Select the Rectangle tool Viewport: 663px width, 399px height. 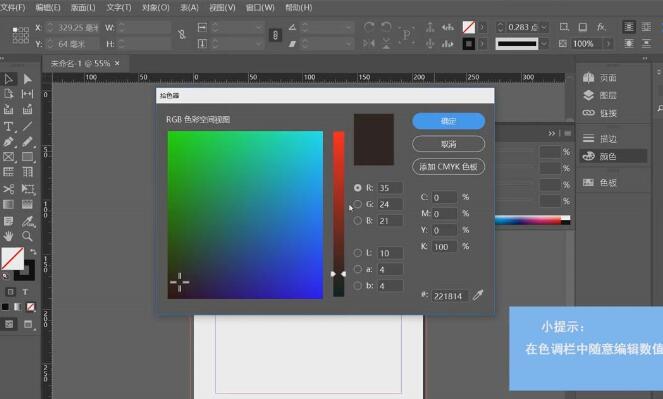(x=27, y=157)
